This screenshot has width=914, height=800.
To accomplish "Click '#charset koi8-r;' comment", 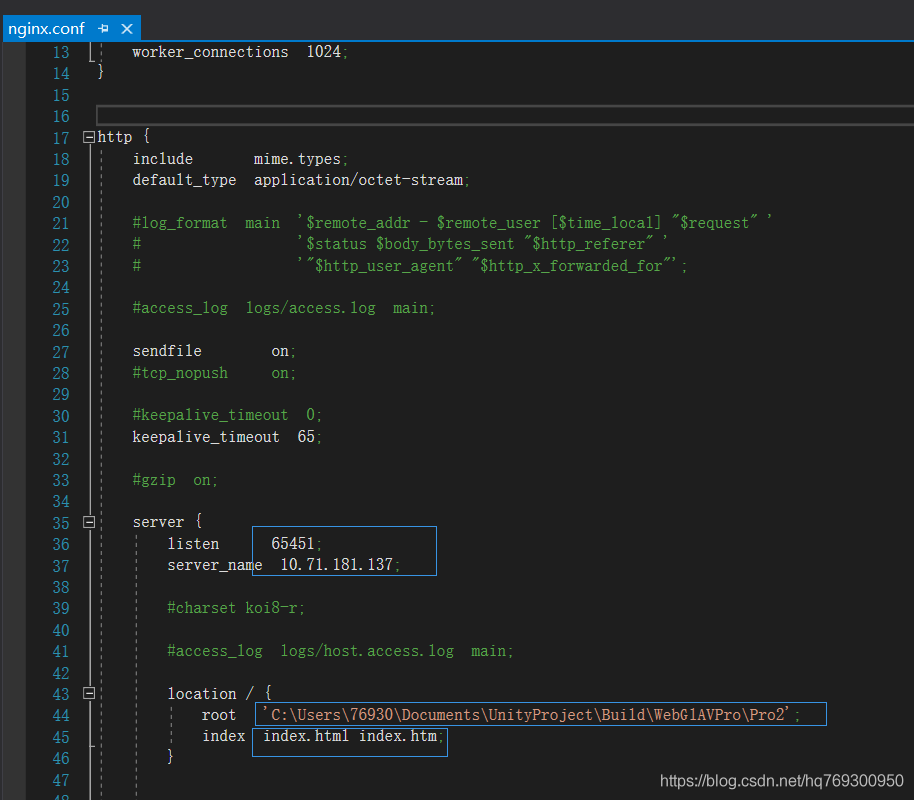I will 235,608.
